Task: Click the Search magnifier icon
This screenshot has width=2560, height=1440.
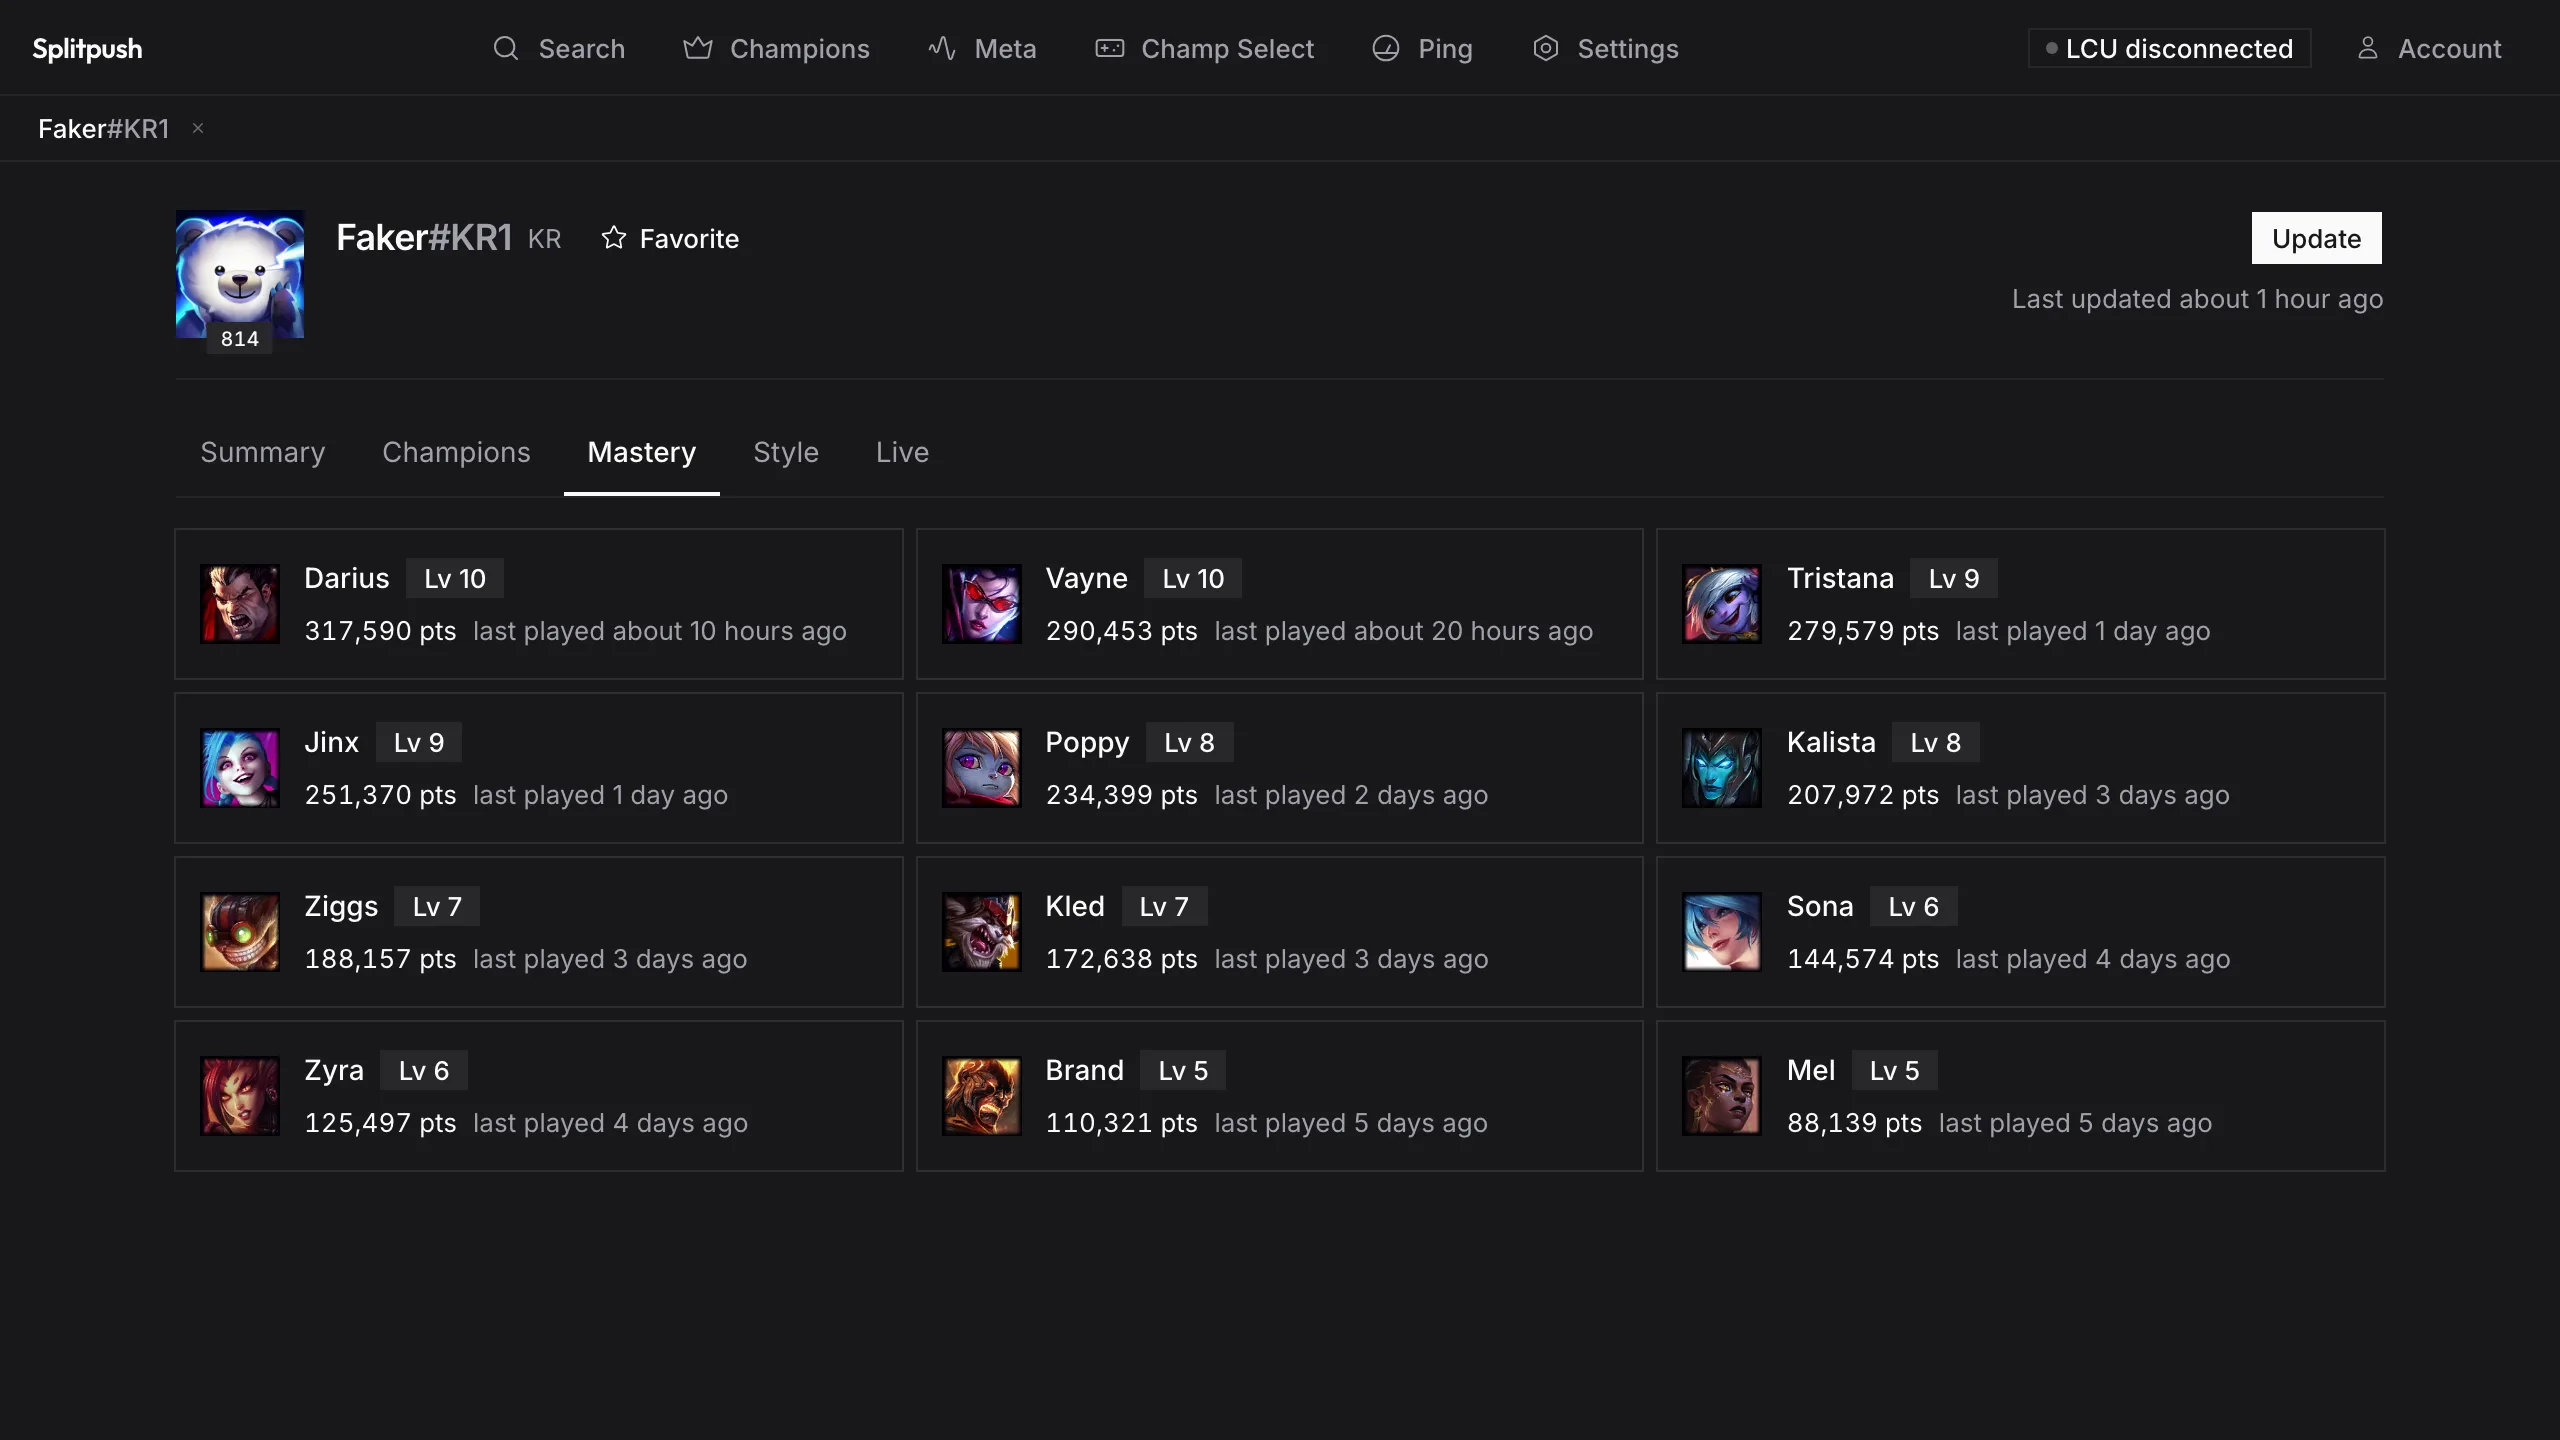Action: click(506, 48)
